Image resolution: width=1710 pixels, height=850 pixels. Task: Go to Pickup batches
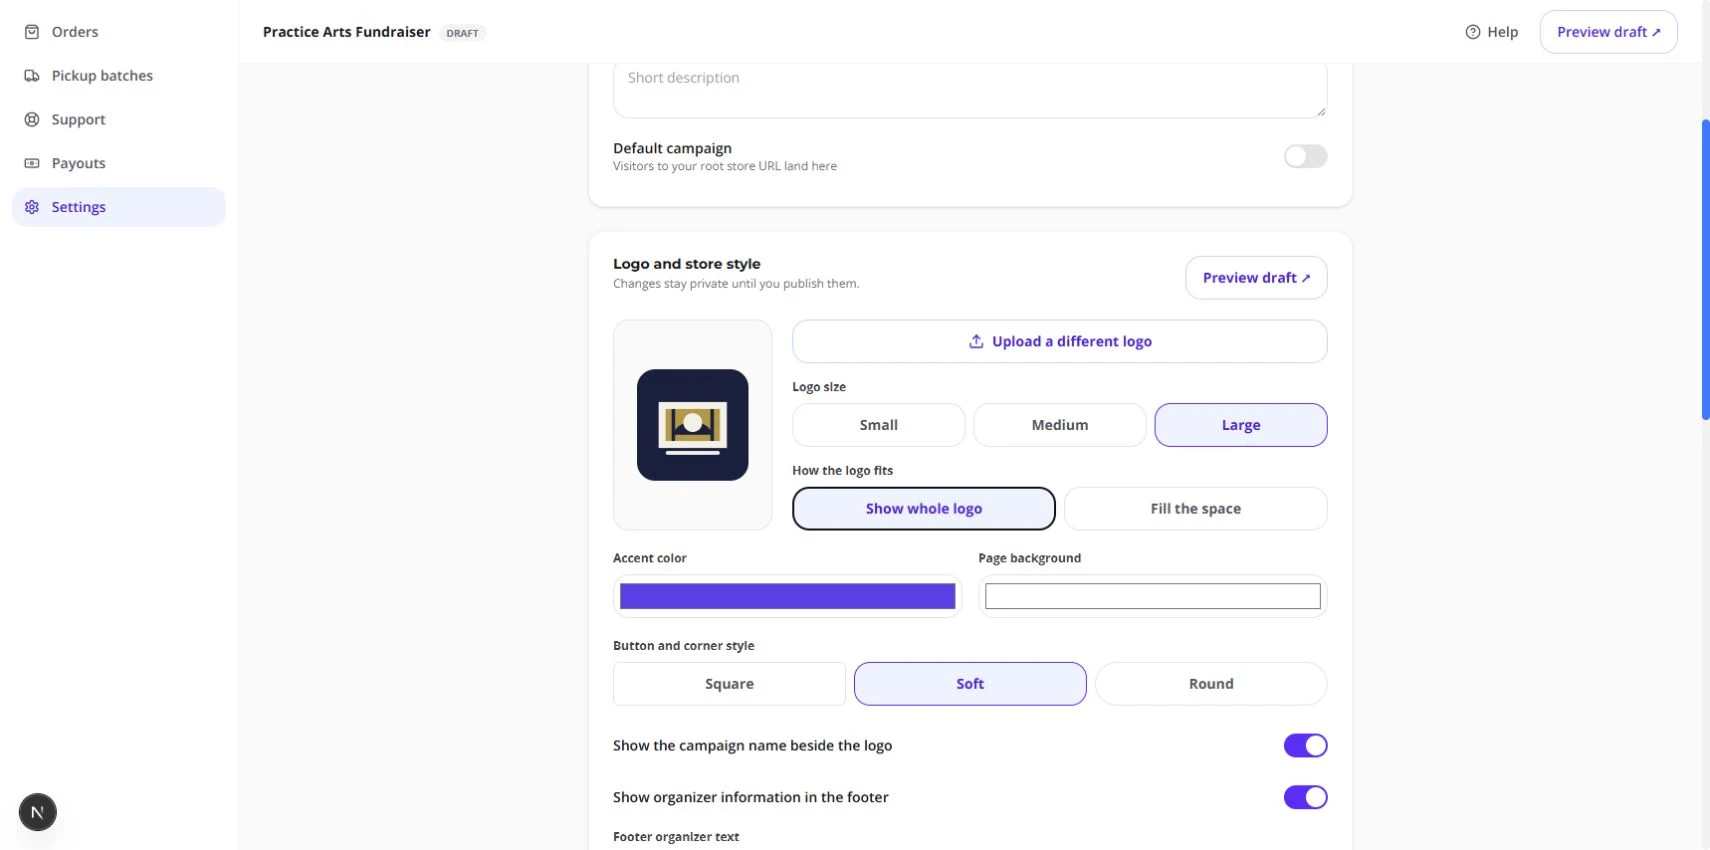(119, 76)
